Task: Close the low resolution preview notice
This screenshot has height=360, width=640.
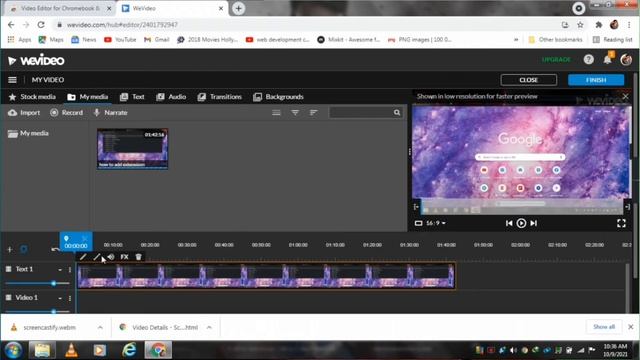Action: (x=625, y=97)
